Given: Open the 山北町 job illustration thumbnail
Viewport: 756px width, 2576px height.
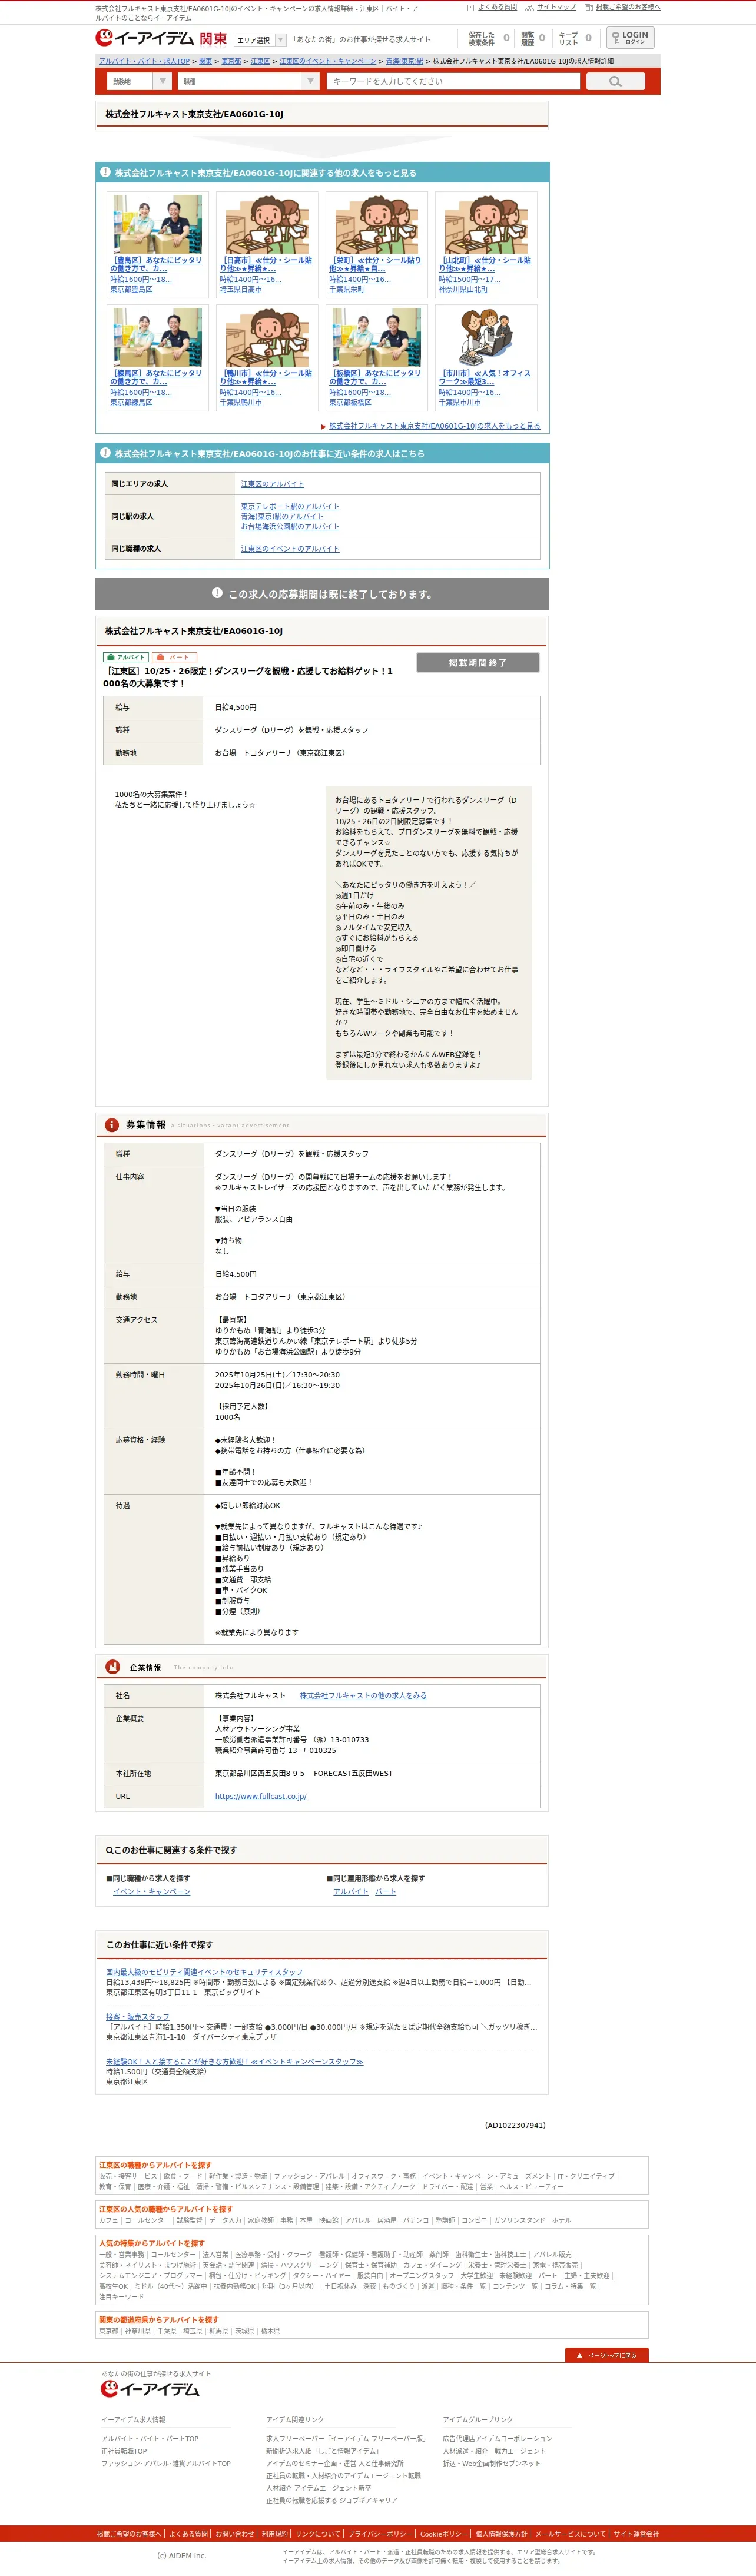Looking at the screenshot, I should pos(486,224).
